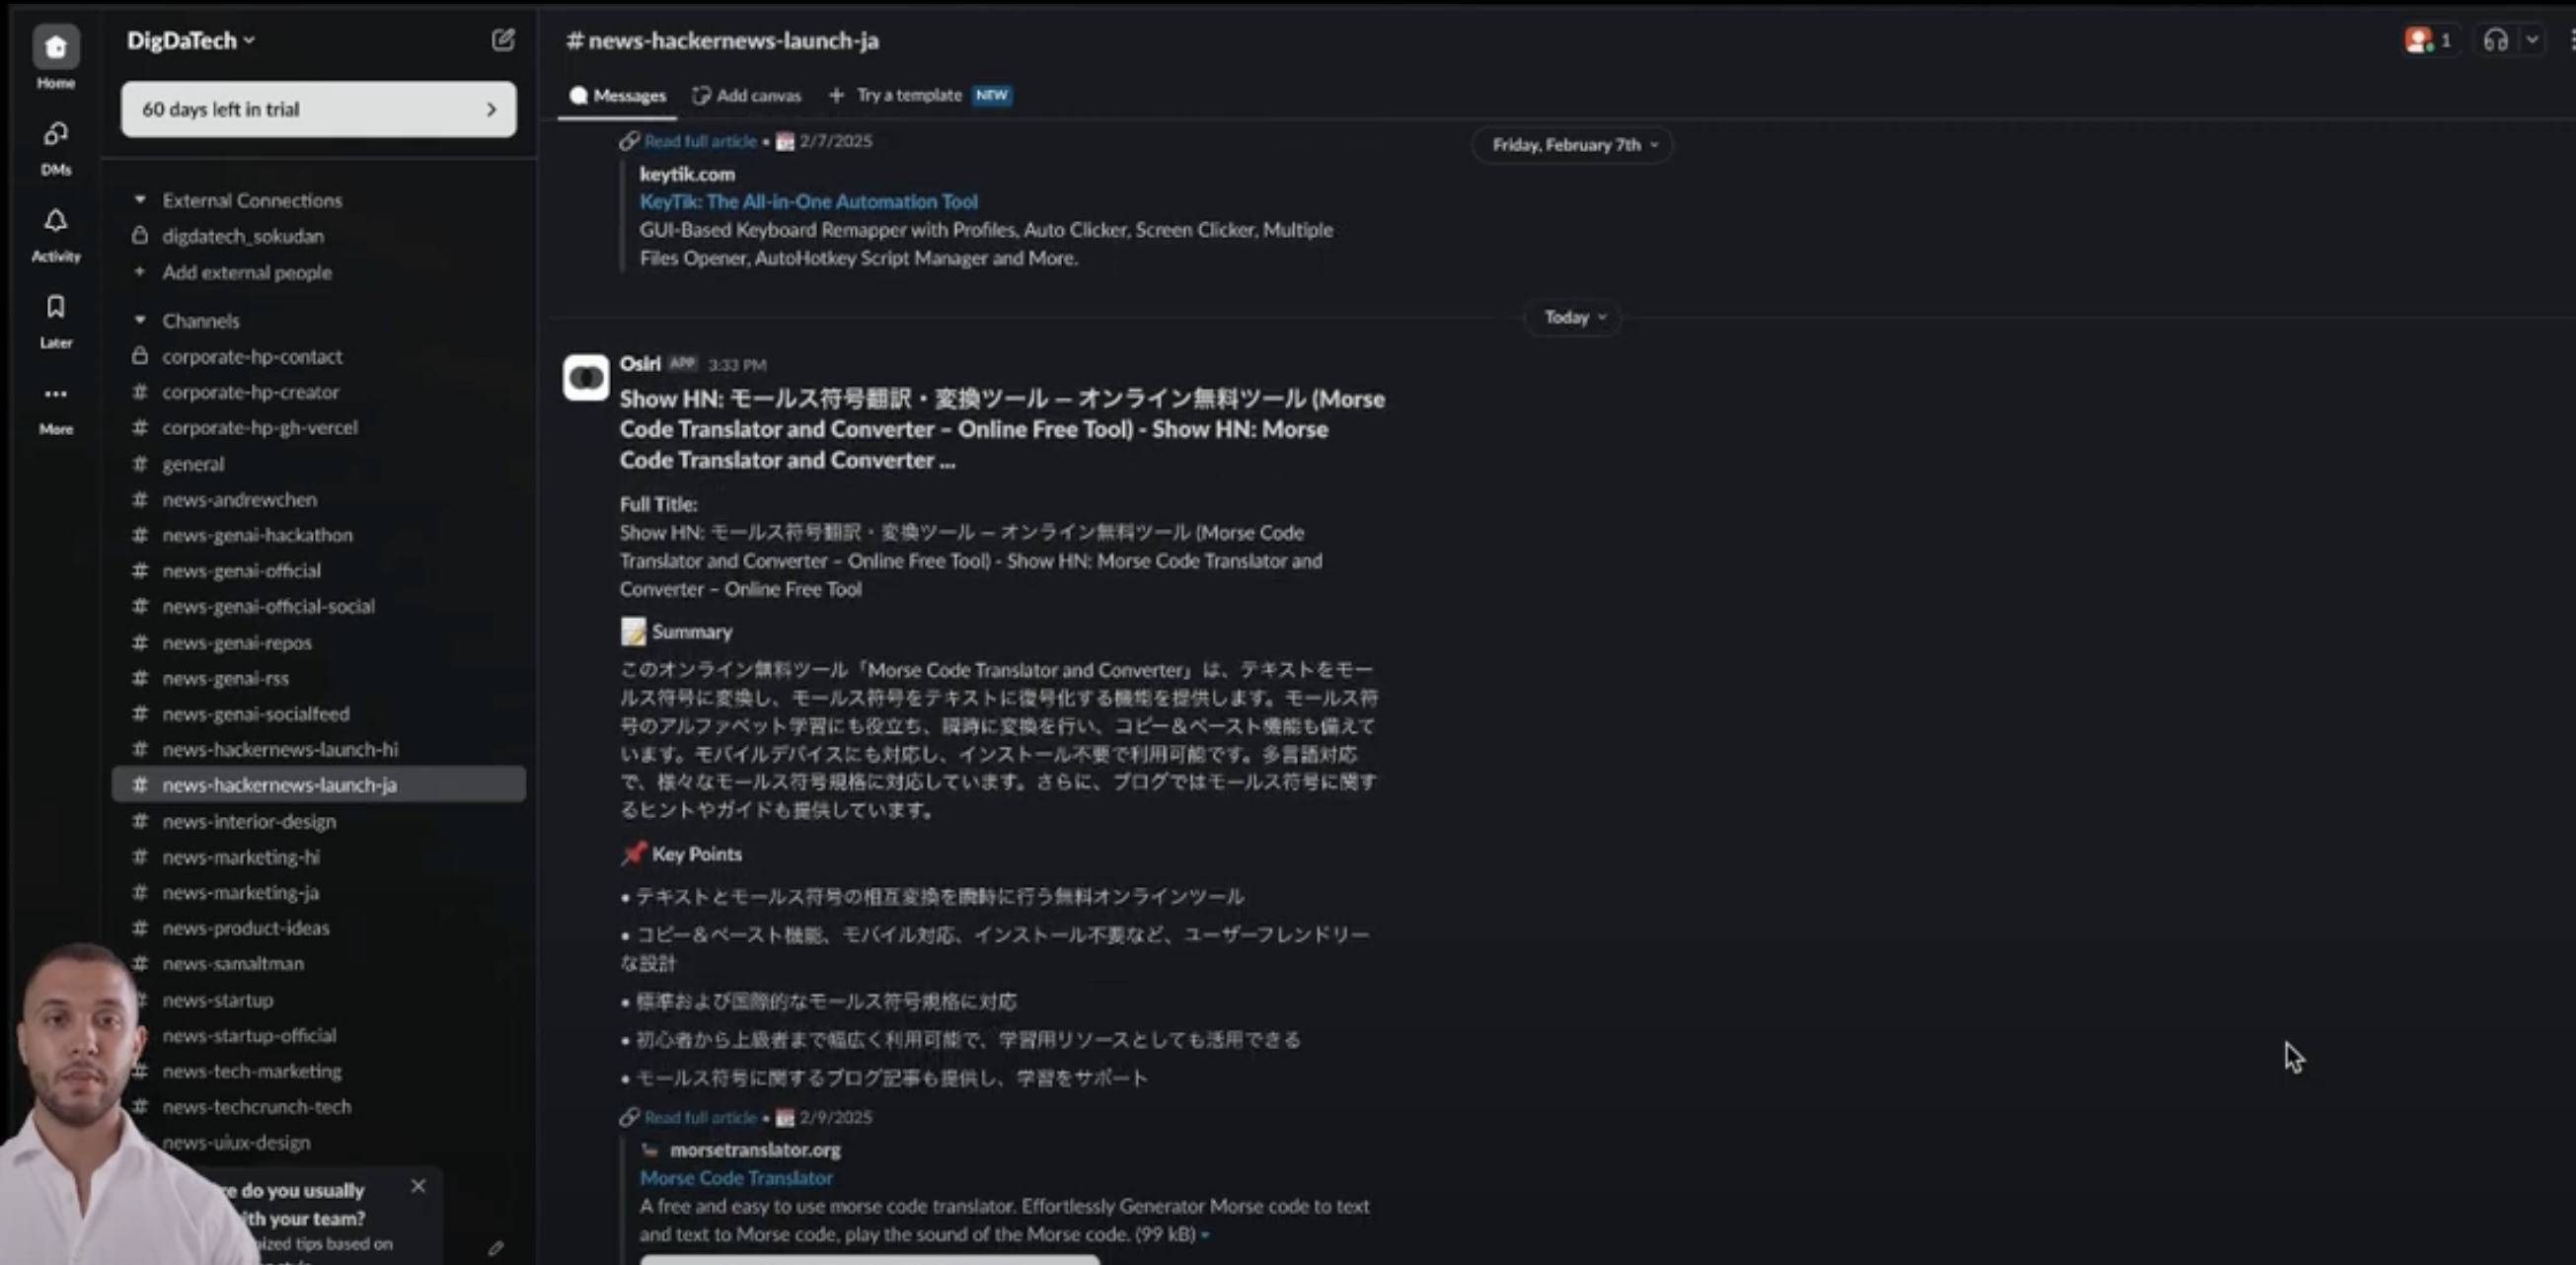Switch to the Messages tab
The image size is (2576, 1265).
click(x=618, y=95)
